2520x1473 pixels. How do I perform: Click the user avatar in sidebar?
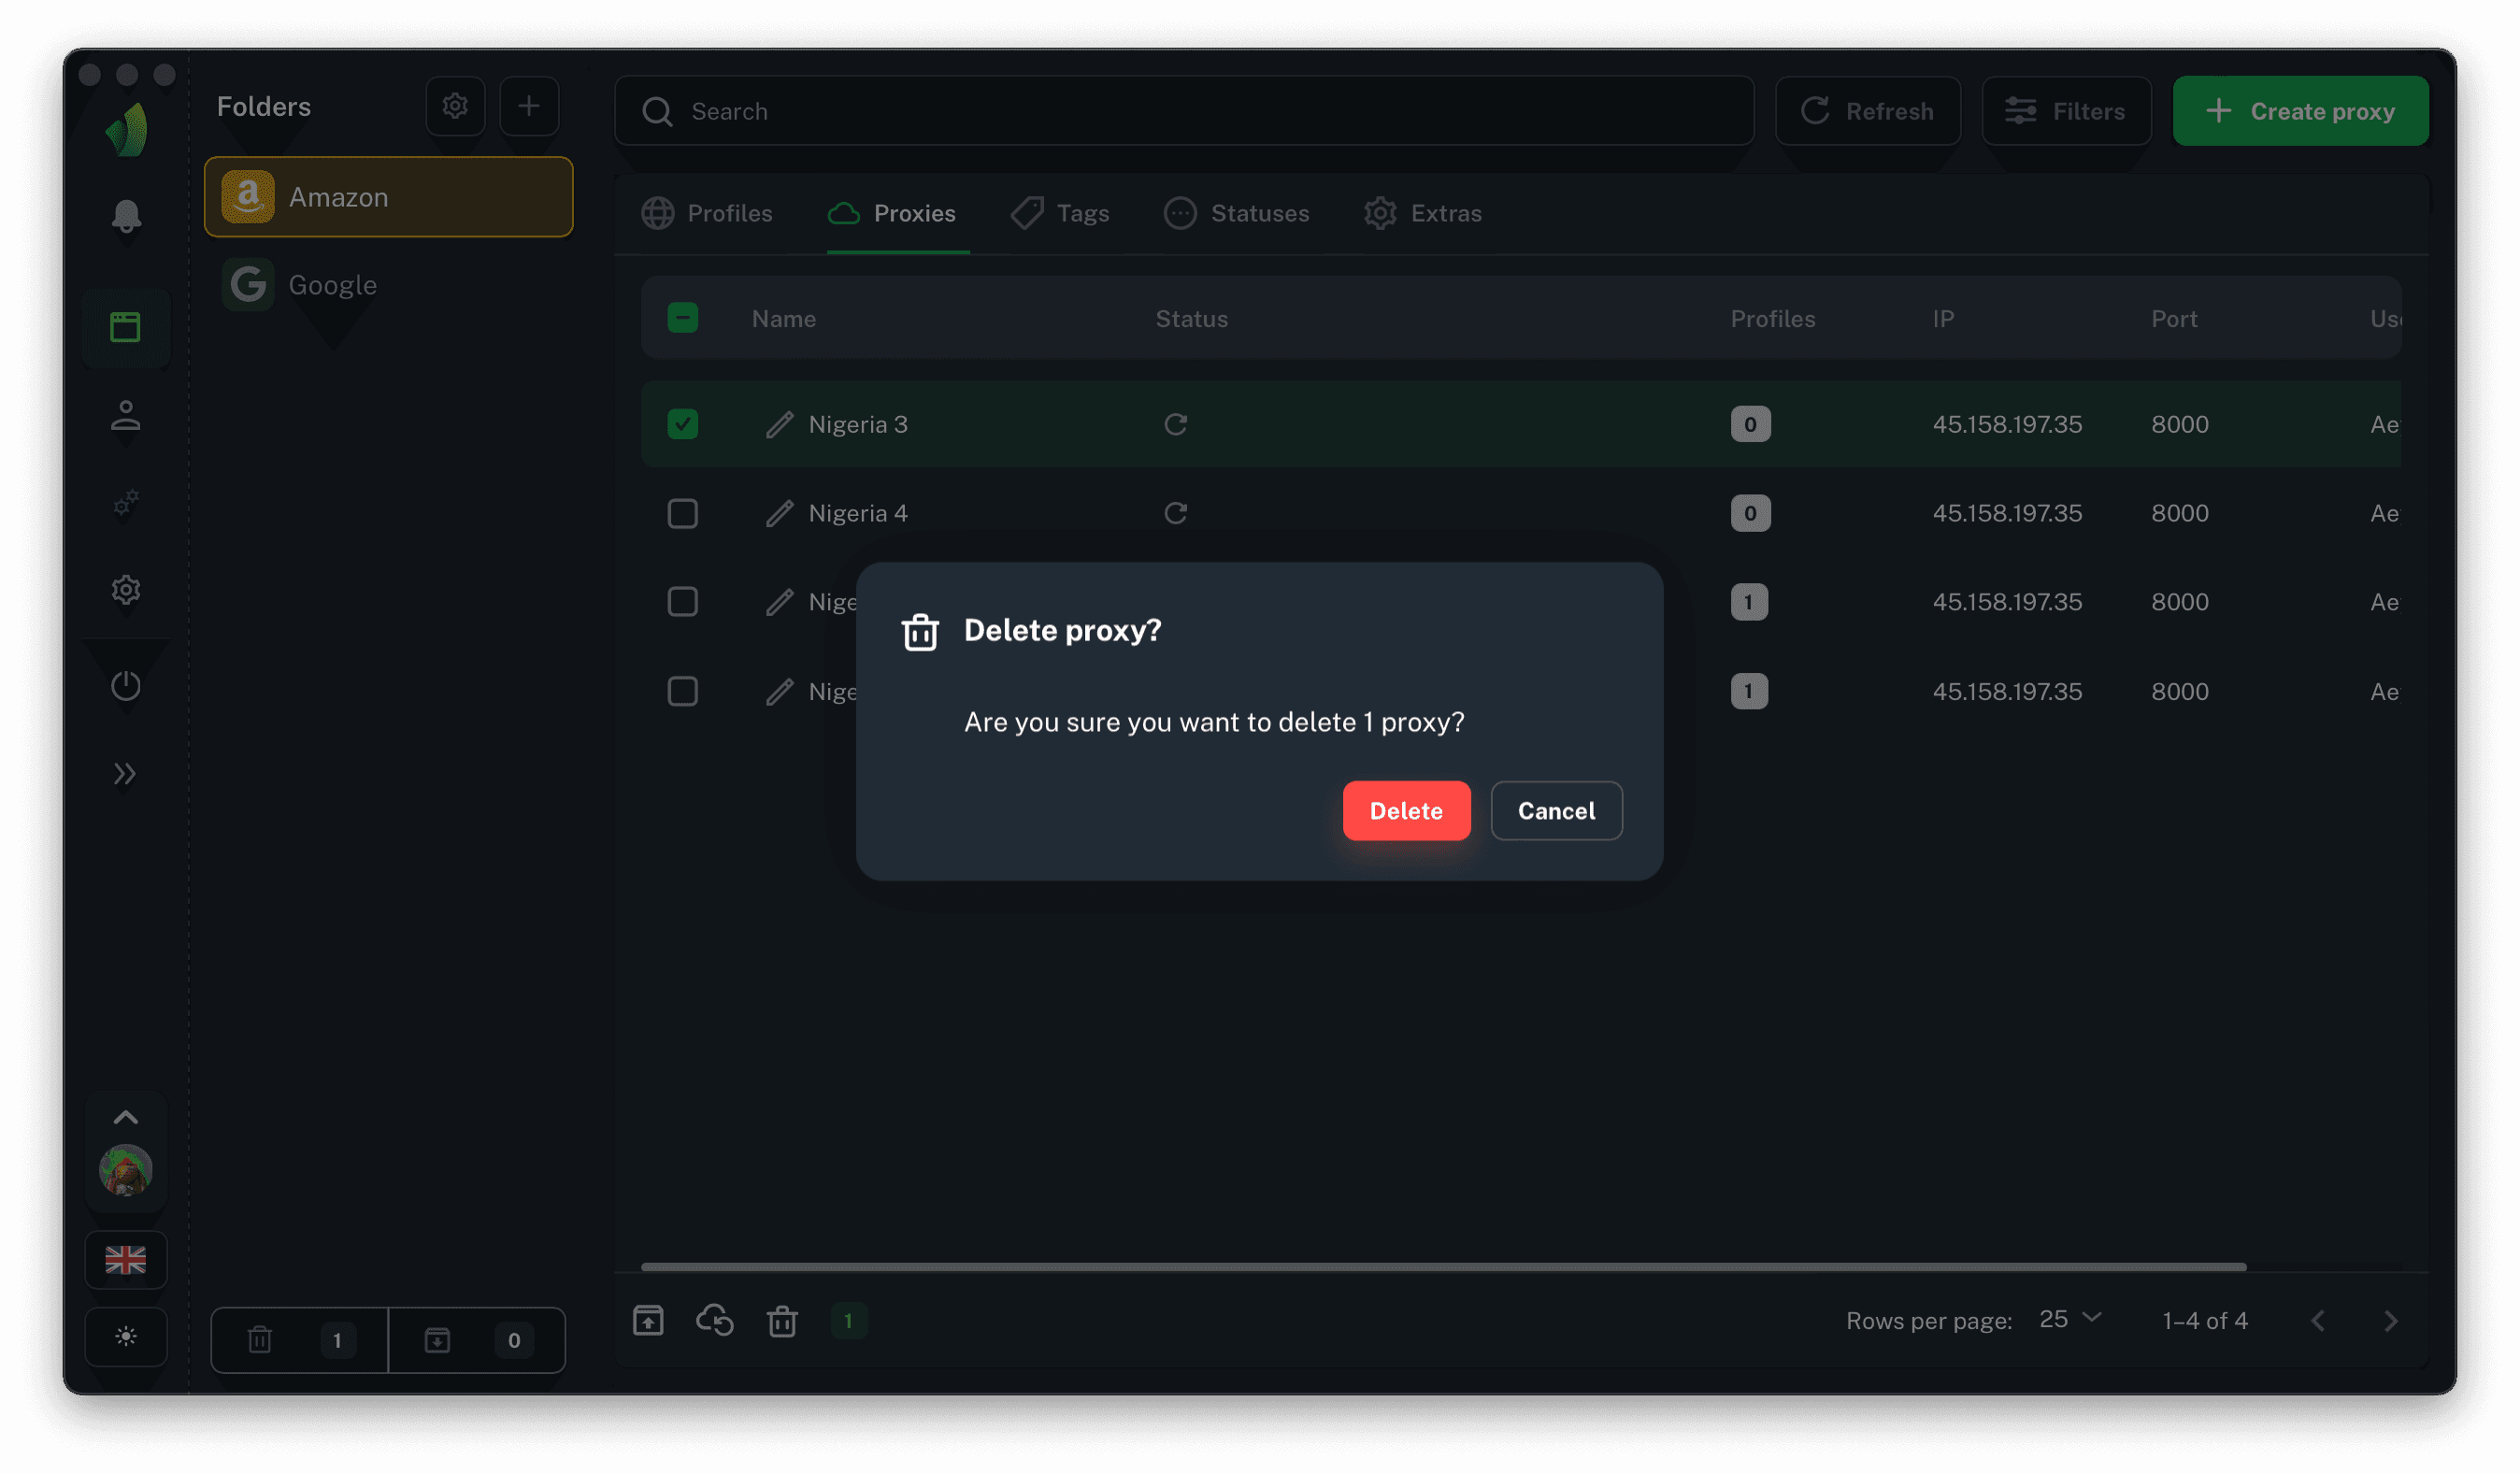coord(126,1170)
